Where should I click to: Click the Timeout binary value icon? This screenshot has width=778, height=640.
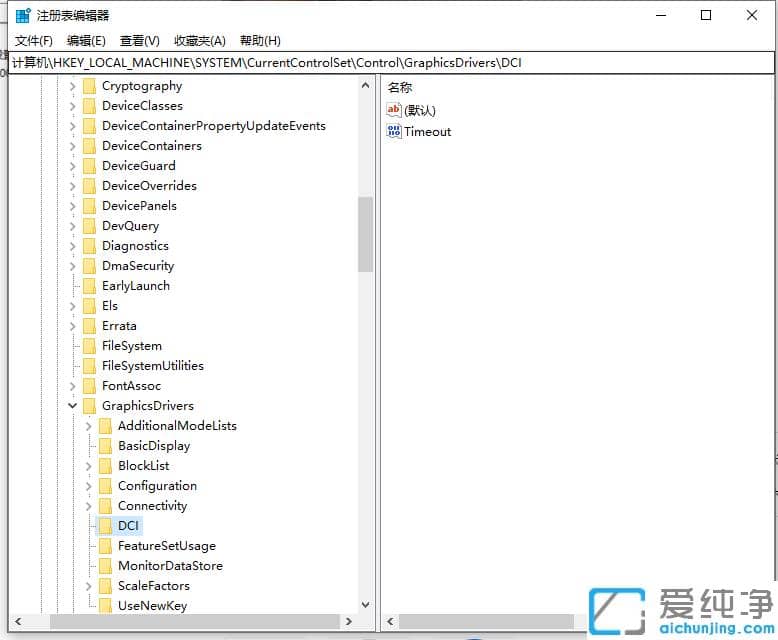pyautogui.click(x=394, y=131)
